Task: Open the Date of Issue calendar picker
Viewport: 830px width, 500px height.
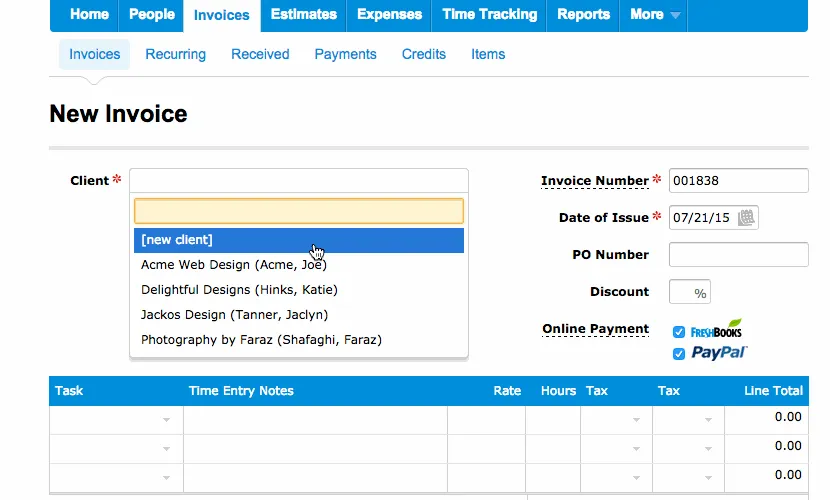Action: (746, 218)
